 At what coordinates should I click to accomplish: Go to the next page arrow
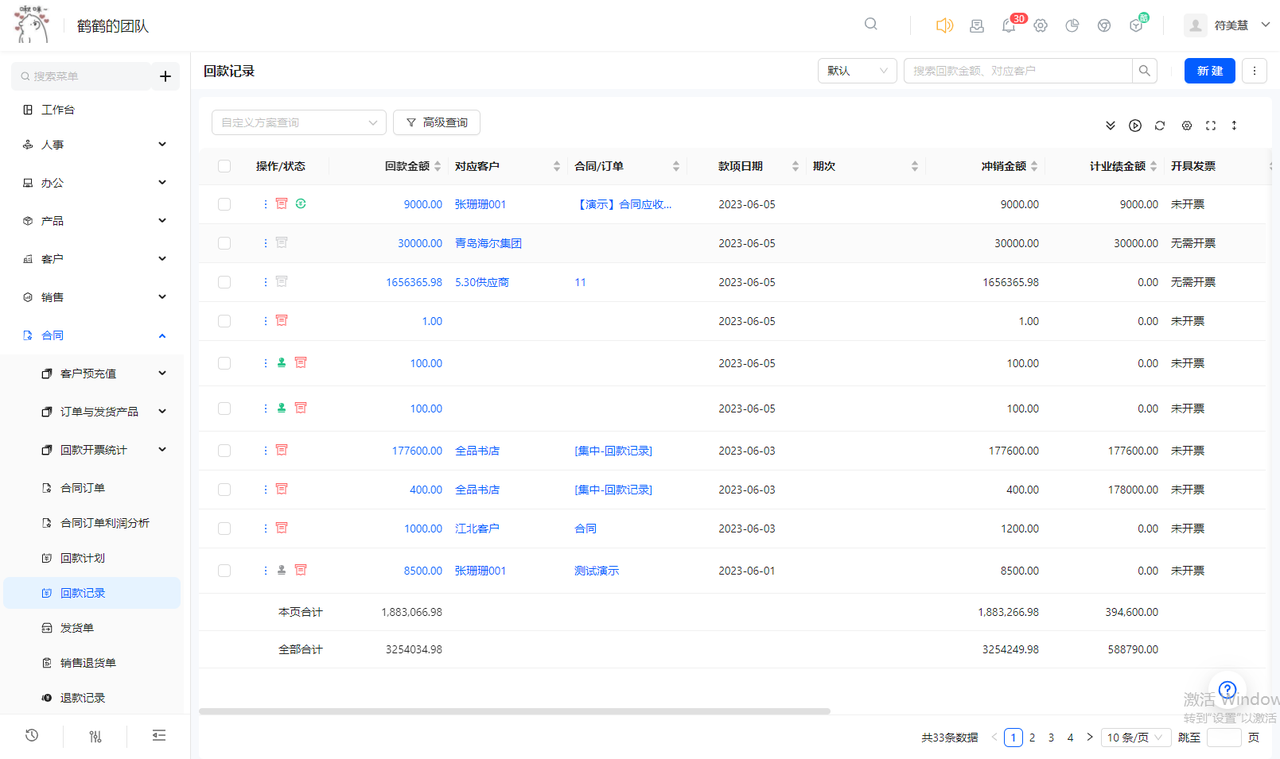1089,737
